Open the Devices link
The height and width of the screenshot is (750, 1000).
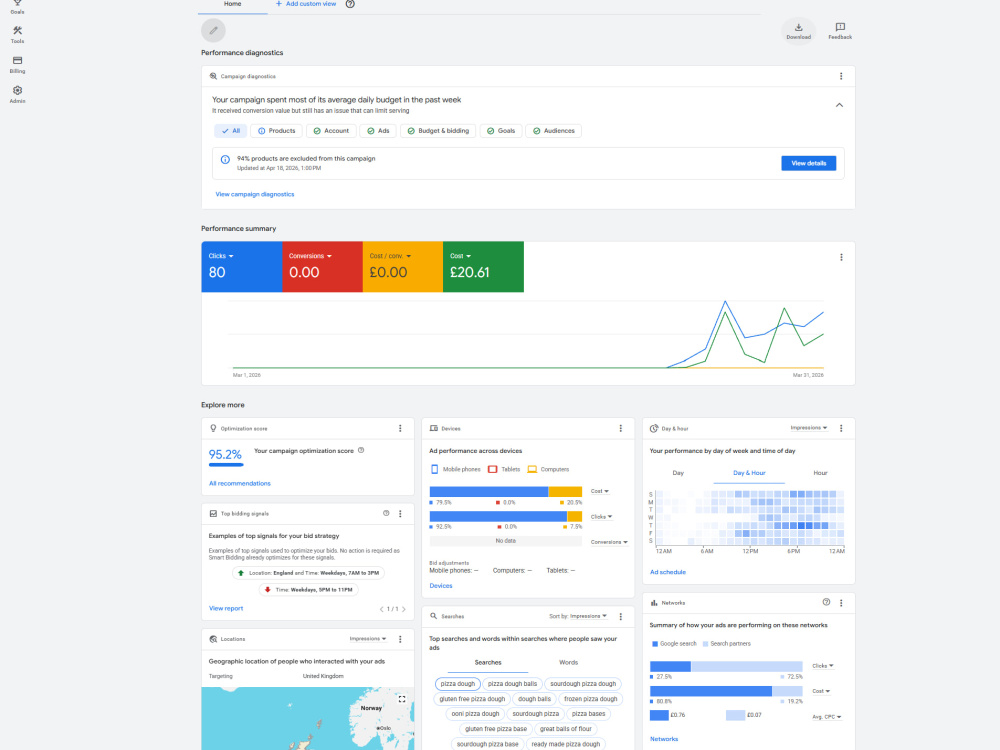pyautogui.click(x=441, y=585)
